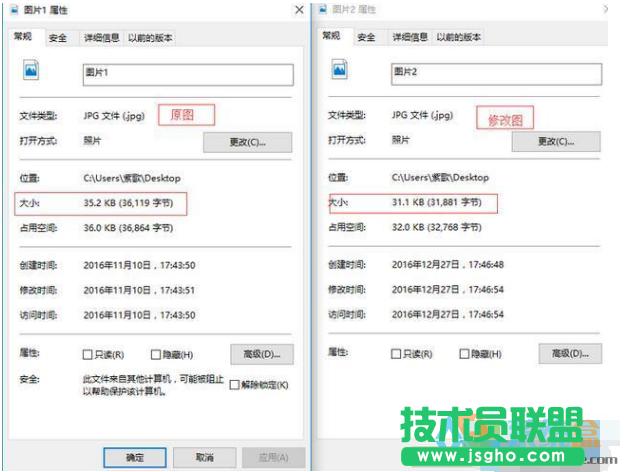Select 安全 tab in 图片2 dialog
628x472 pixels.
coord(366,37)
